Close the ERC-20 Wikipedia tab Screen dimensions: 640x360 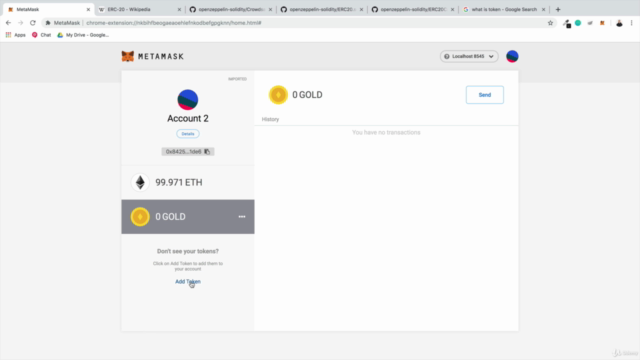click(179, 9)
